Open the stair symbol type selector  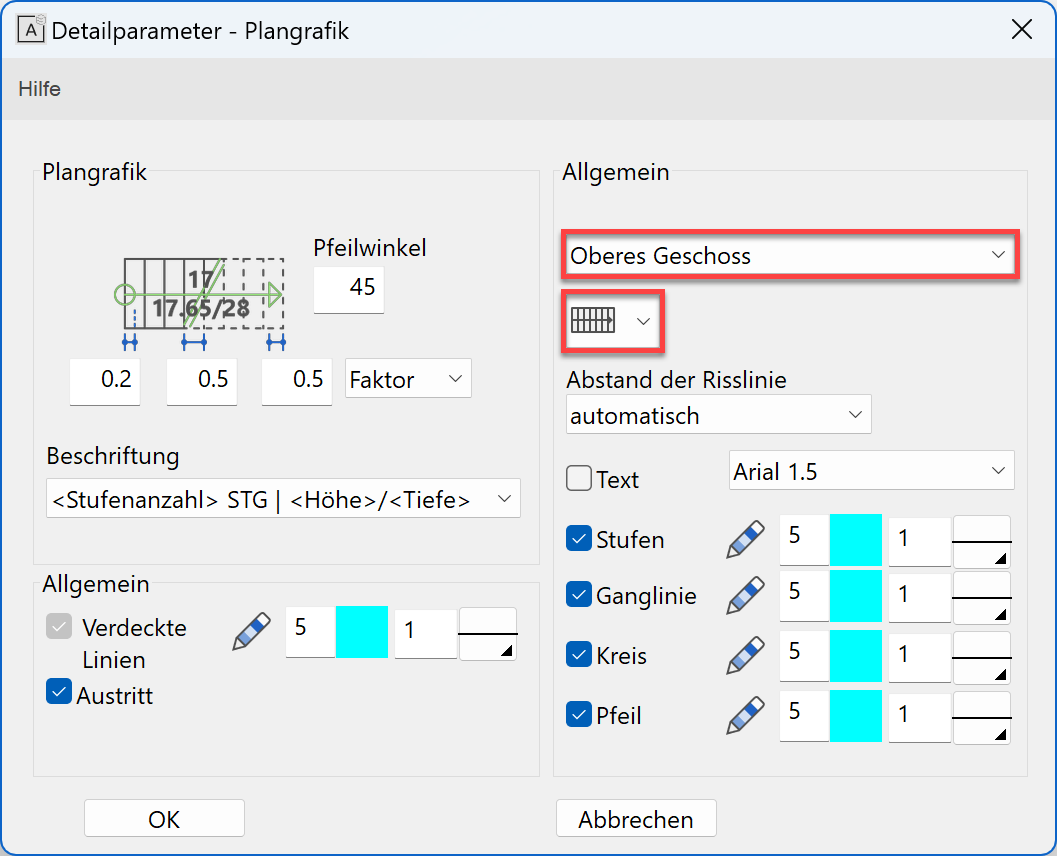pyautogui.click(x=612, y=321)
